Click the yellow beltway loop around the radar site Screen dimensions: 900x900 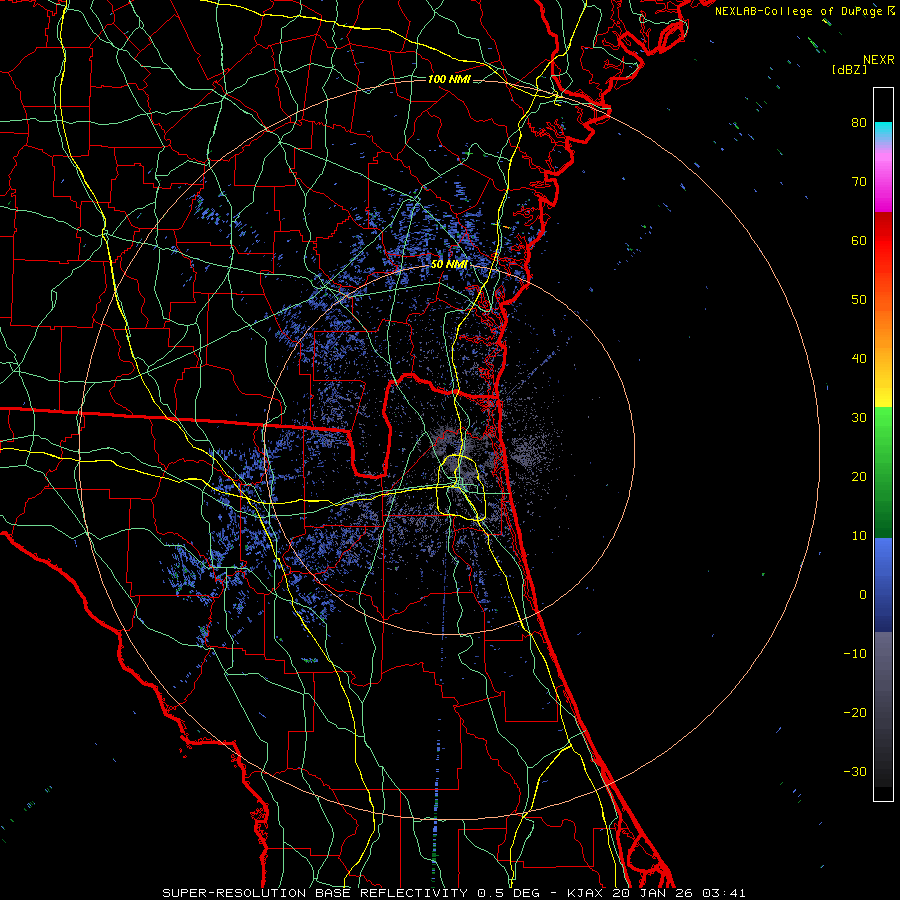(462, 487)
